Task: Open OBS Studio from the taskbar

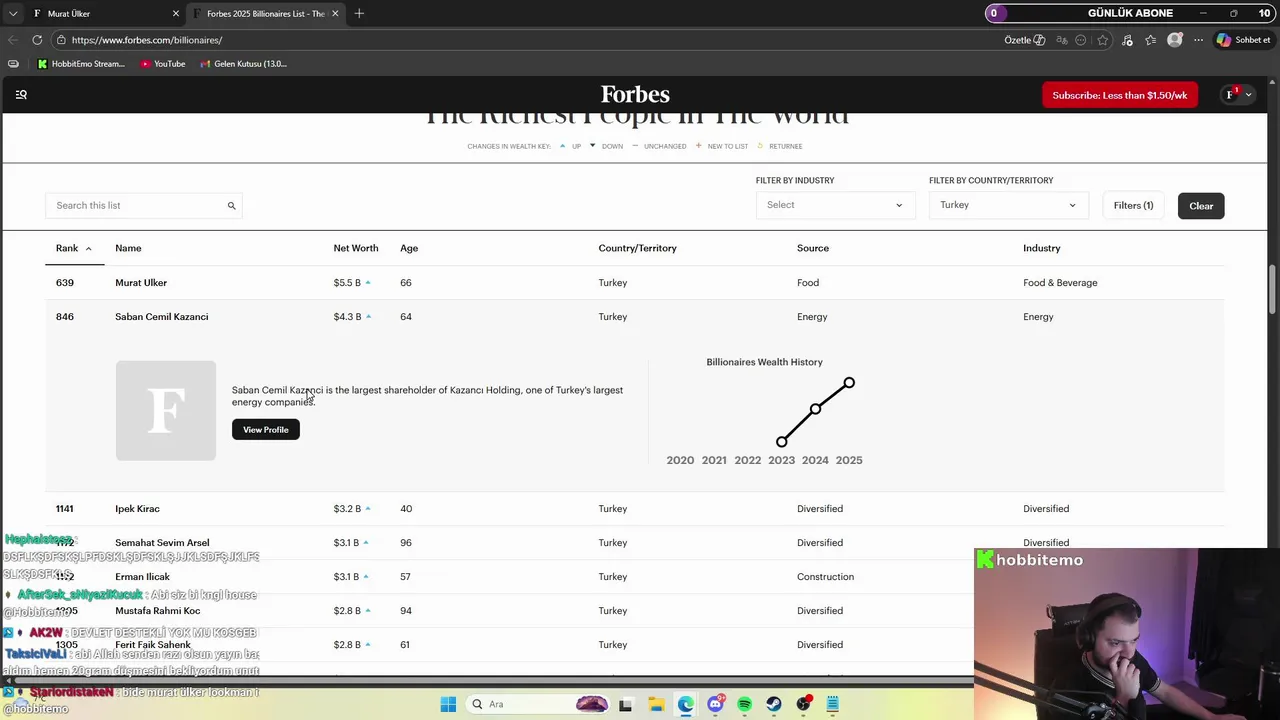Action: [x=803, y=704]
